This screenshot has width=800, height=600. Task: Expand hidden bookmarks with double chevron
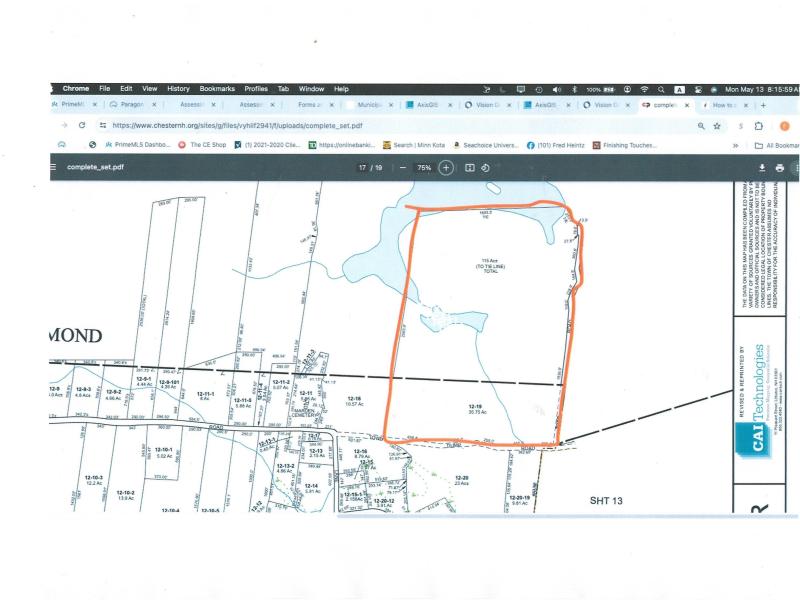[x=736, y=145]
